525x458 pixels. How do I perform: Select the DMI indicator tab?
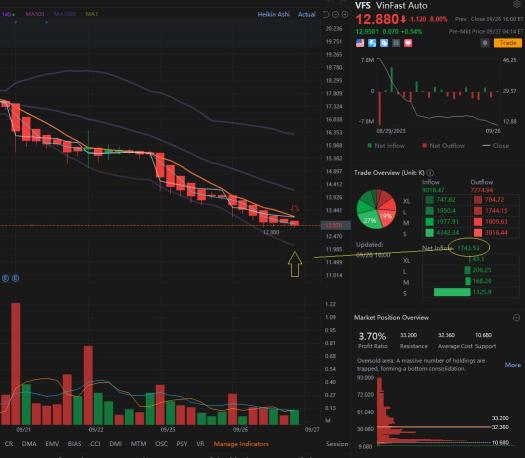[116, 444]
